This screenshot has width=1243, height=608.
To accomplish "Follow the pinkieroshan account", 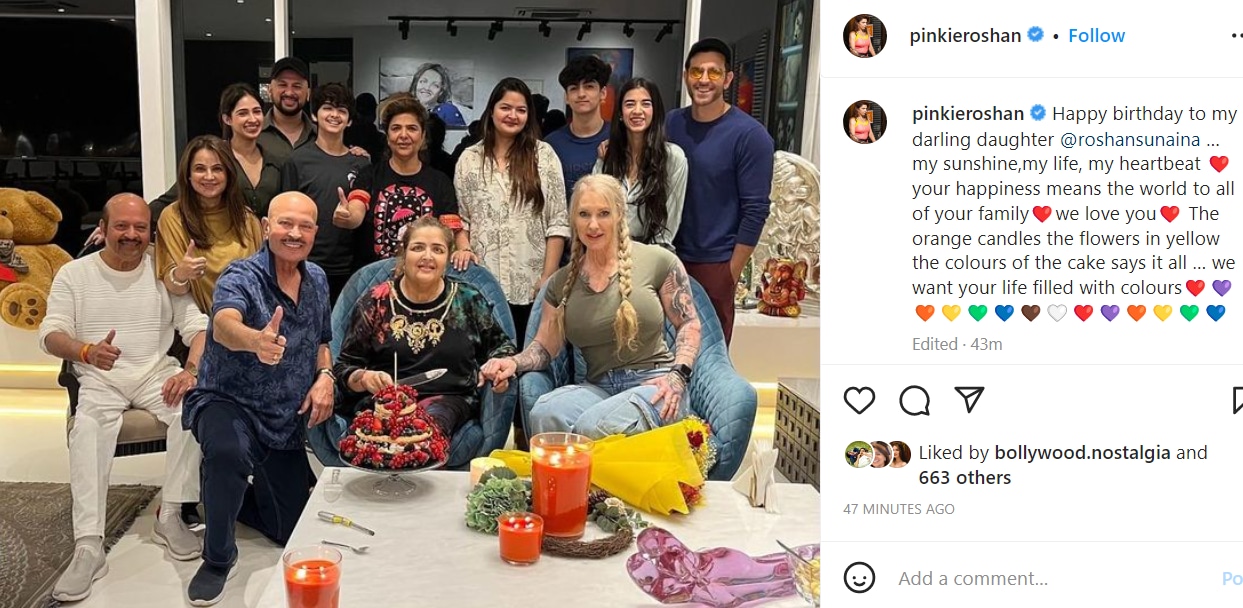I will click(1096, 35).
